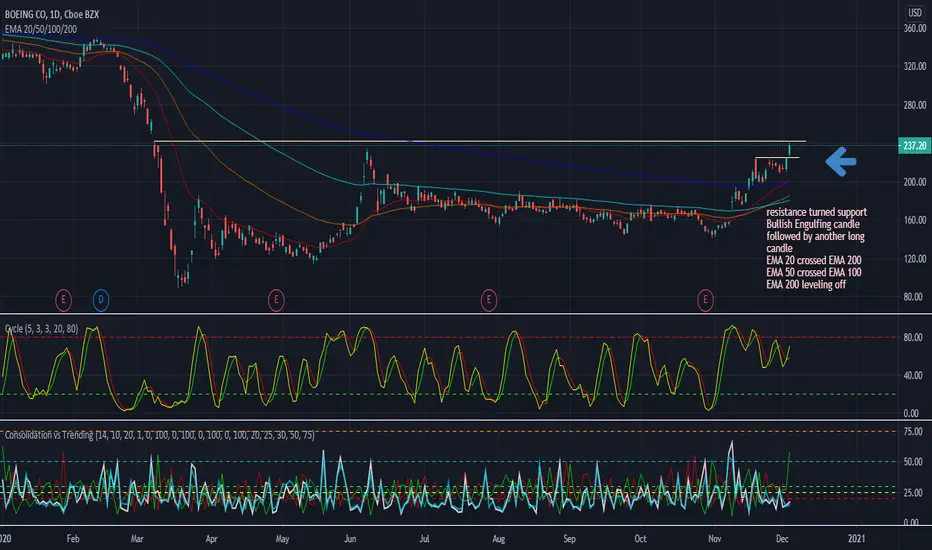Click the 75.00 Consolidation axis label
Screen dimensions: 932x550
click(x=912, y=431)
